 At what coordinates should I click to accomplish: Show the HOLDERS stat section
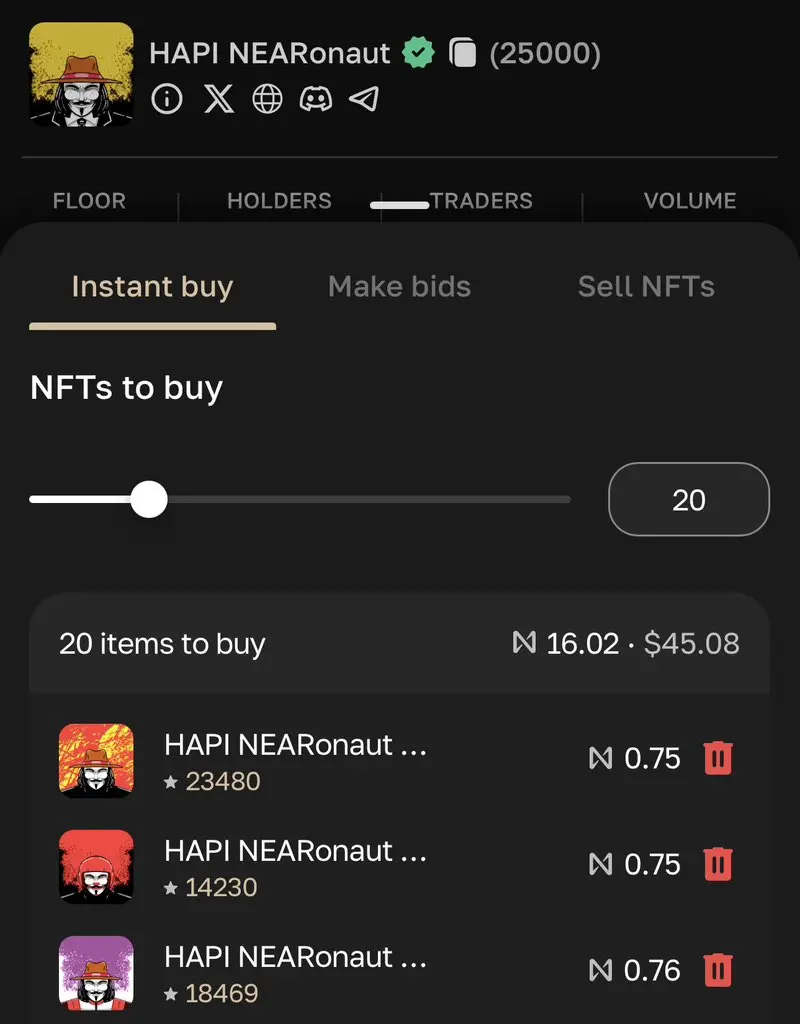[280, 200]
